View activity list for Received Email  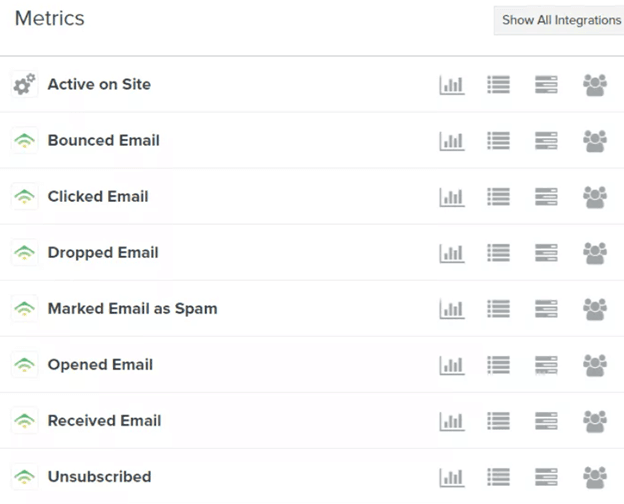click(x=499, y=421)
